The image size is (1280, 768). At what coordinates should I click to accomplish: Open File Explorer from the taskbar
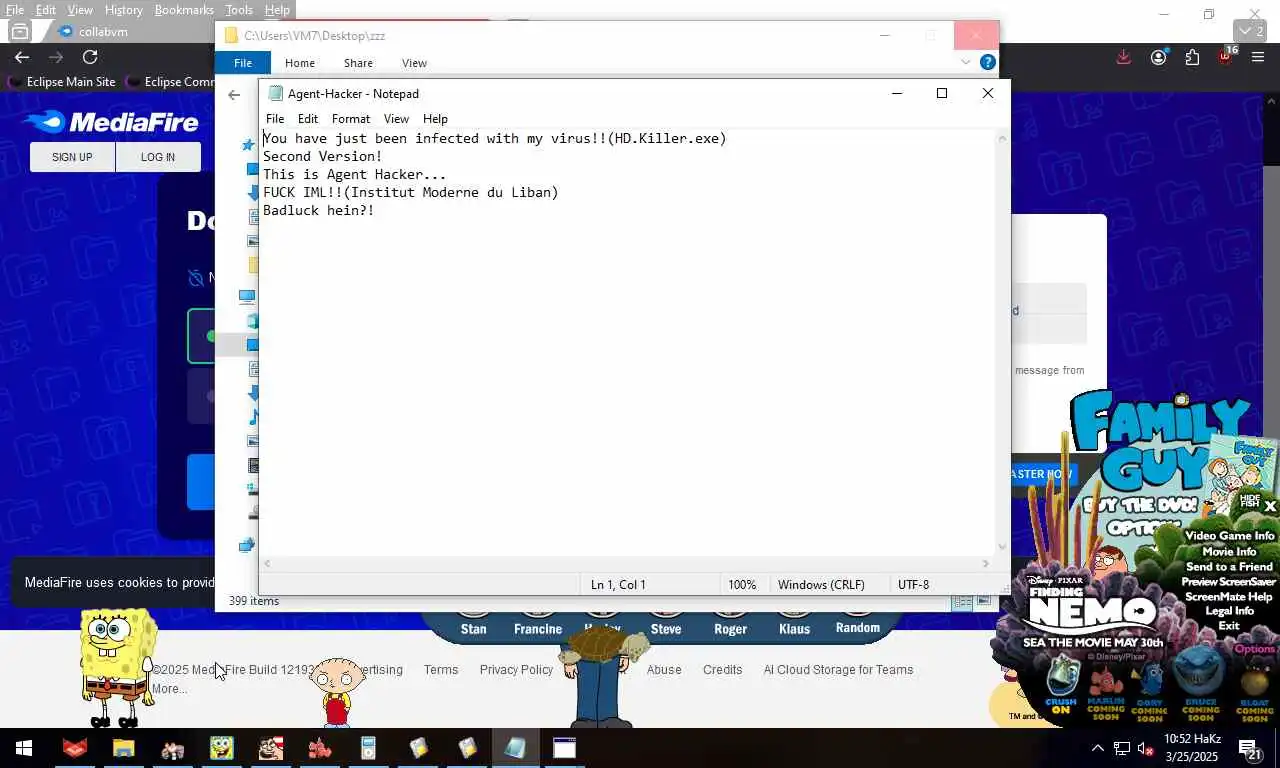coord(123,748)
